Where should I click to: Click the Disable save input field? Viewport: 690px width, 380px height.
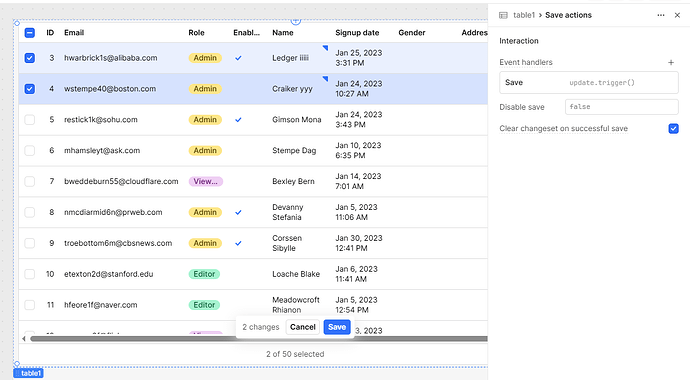pyautogui.click(x=621, y=107)
